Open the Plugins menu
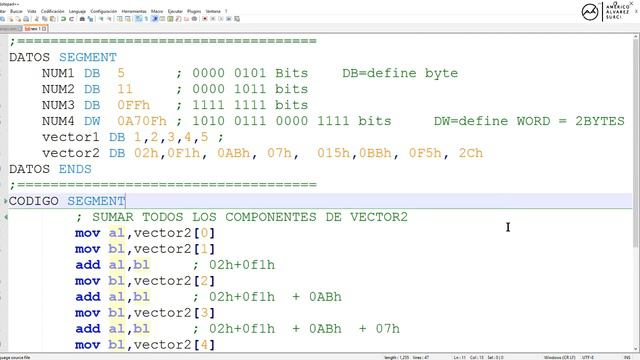This screenshot has height=360, width=640. pyautogui.click(x=194, y=11)
